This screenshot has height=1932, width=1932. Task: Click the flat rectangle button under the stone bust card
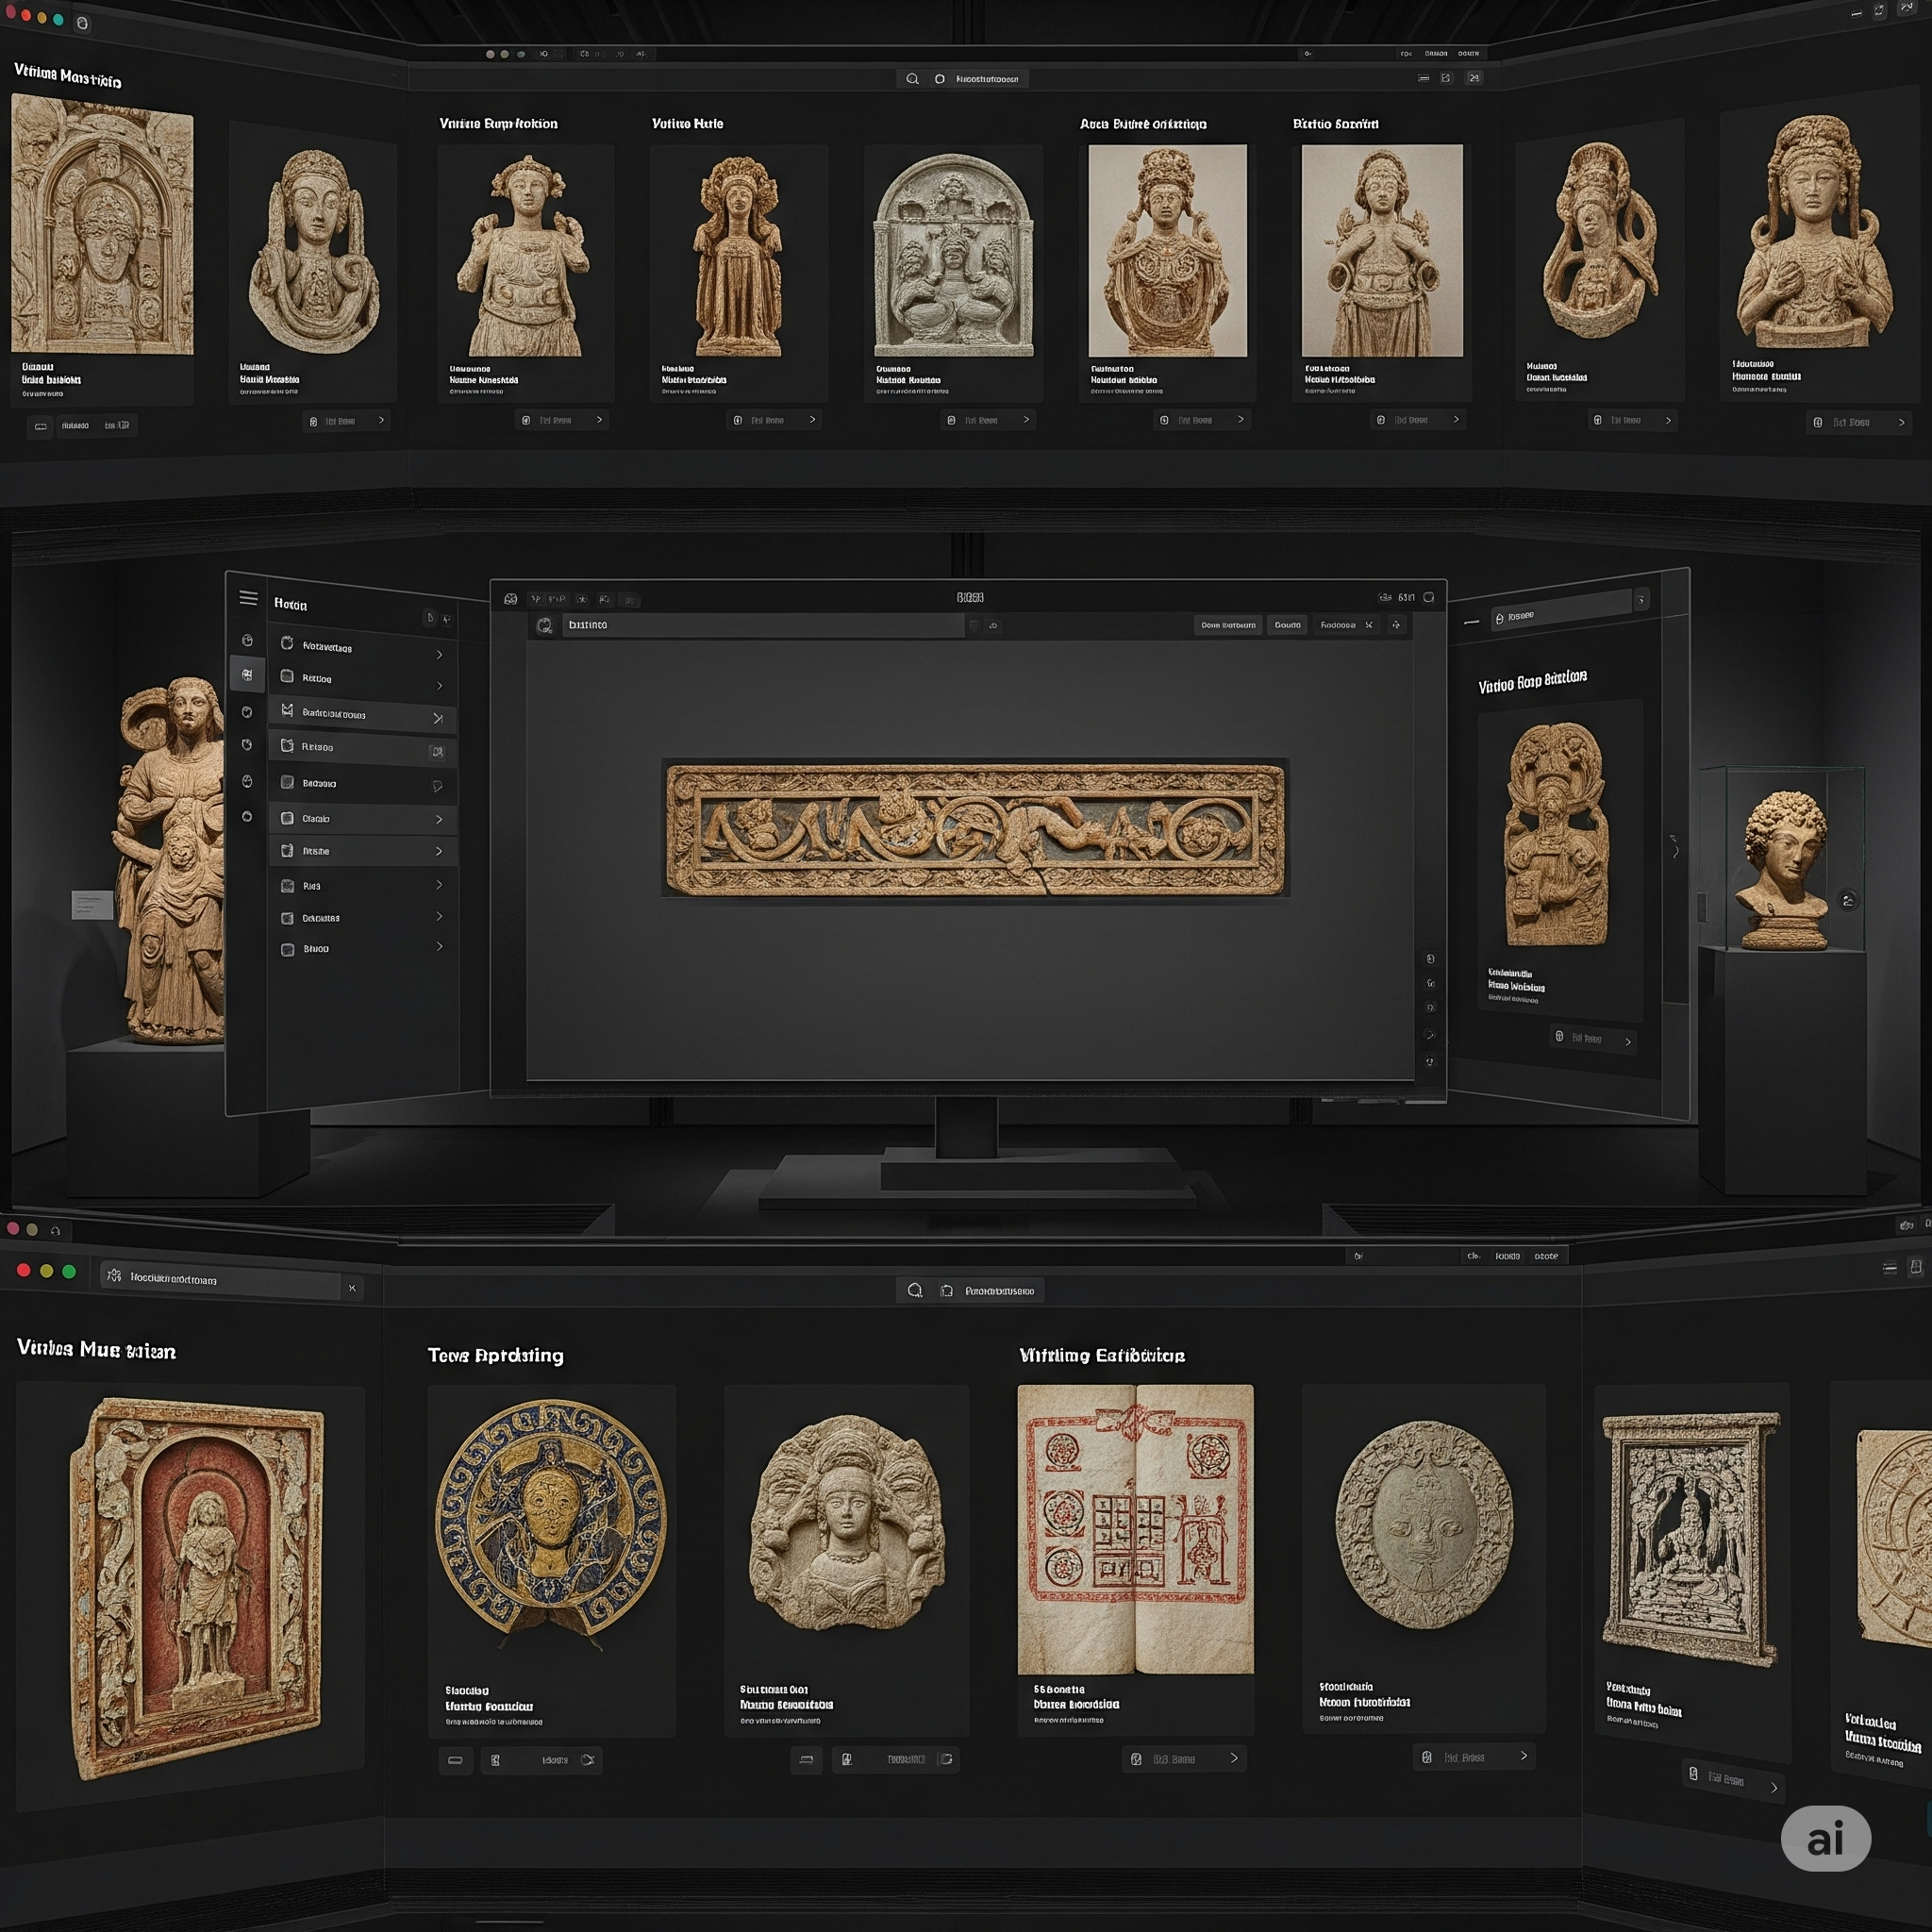point(806,1760)
